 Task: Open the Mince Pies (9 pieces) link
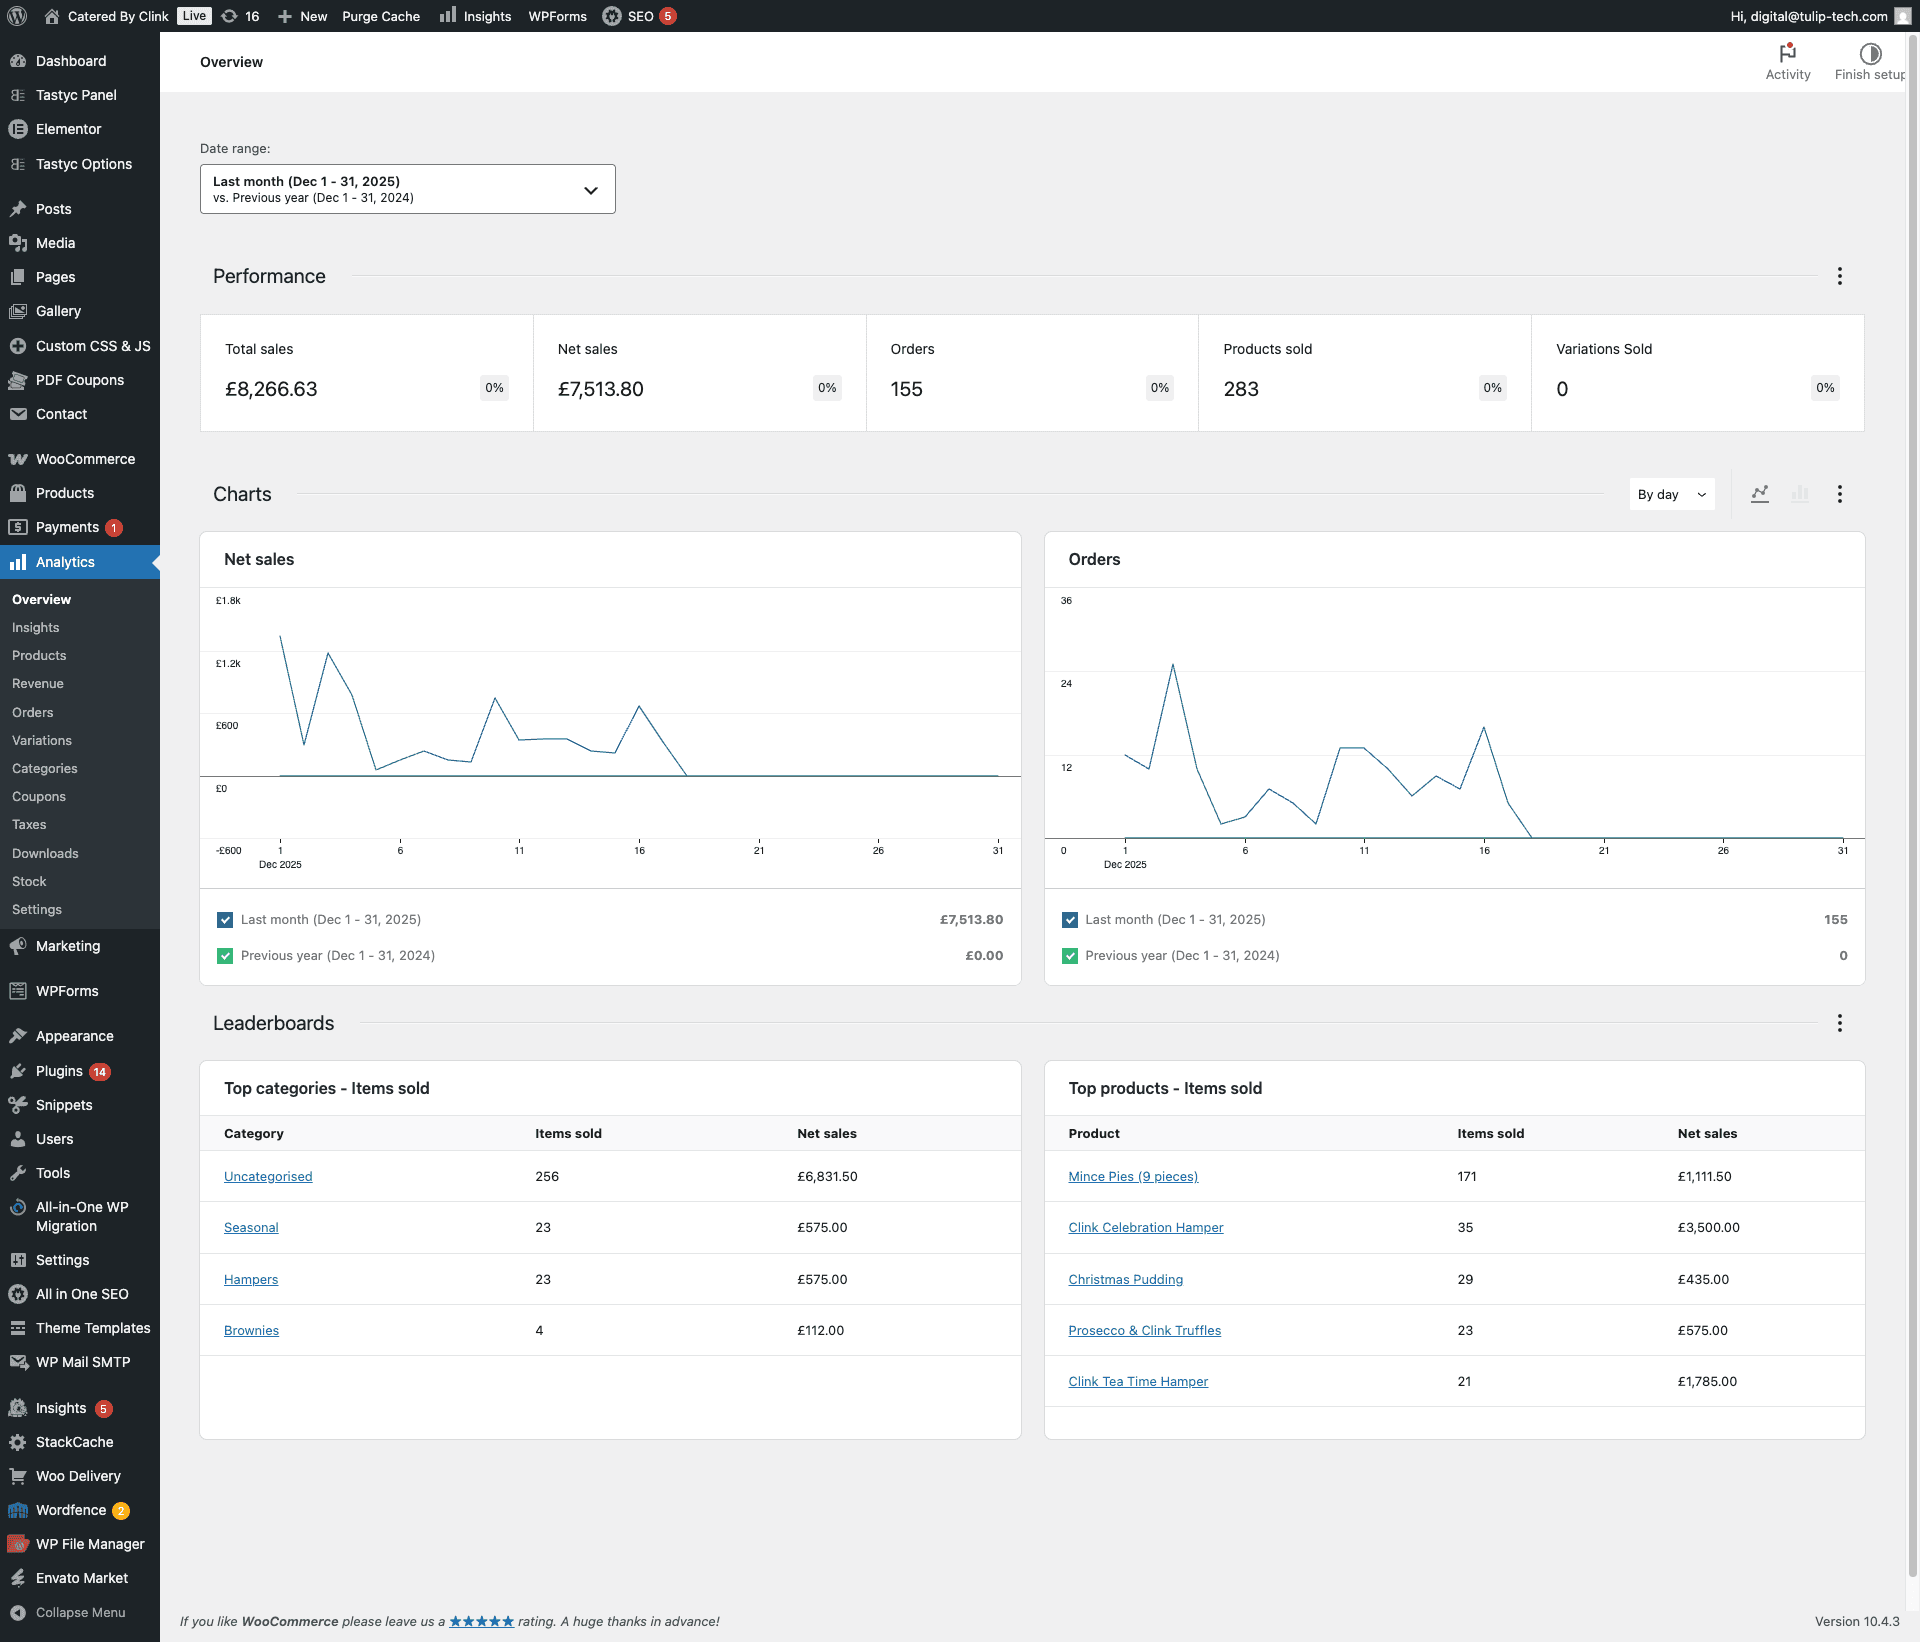1132,1176
